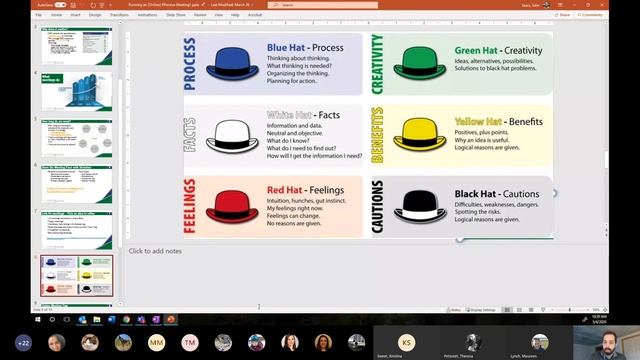Open the Animations ribbon tab
This screenshot has height=360, width=640.
147,15
